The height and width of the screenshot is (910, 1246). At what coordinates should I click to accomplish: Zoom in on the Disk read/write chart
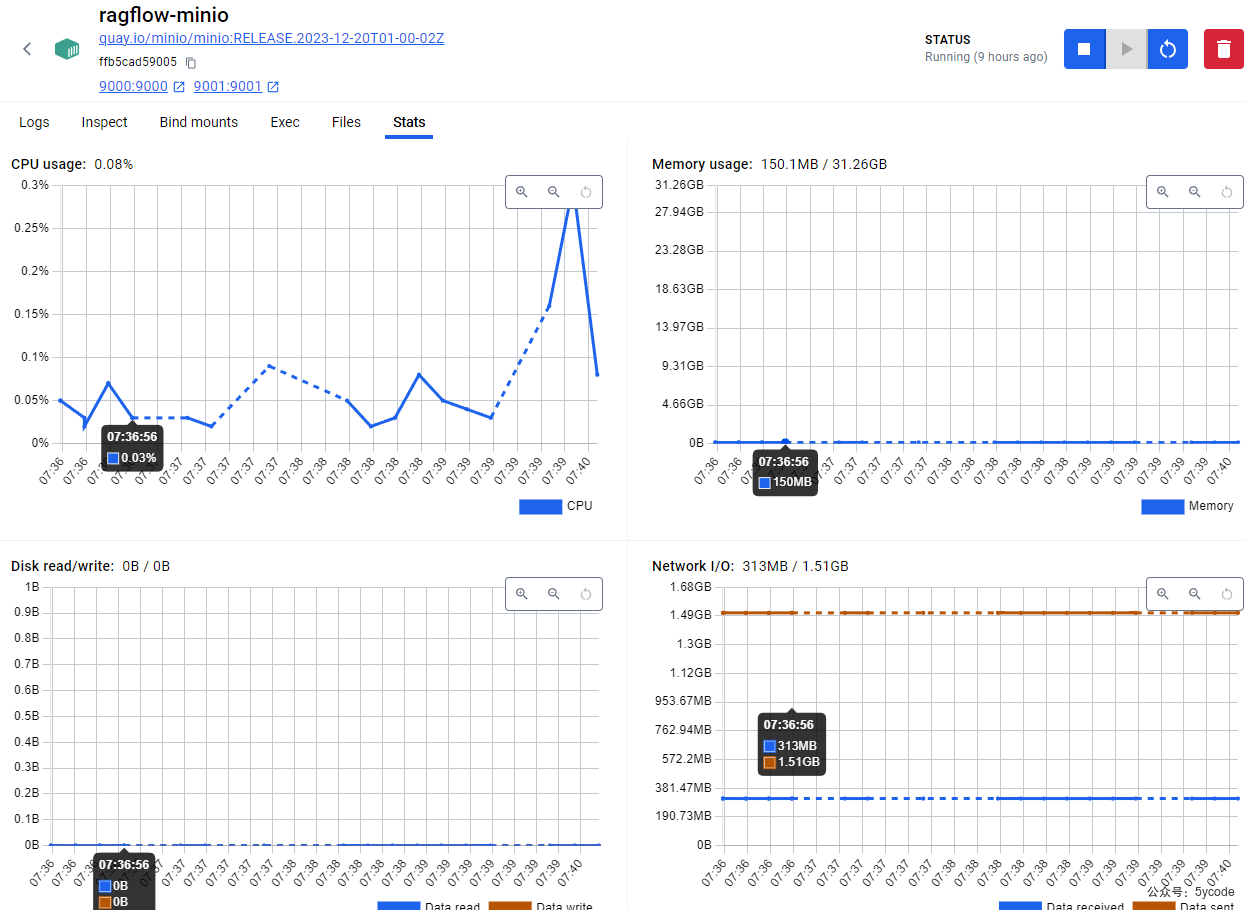point(522,594)
